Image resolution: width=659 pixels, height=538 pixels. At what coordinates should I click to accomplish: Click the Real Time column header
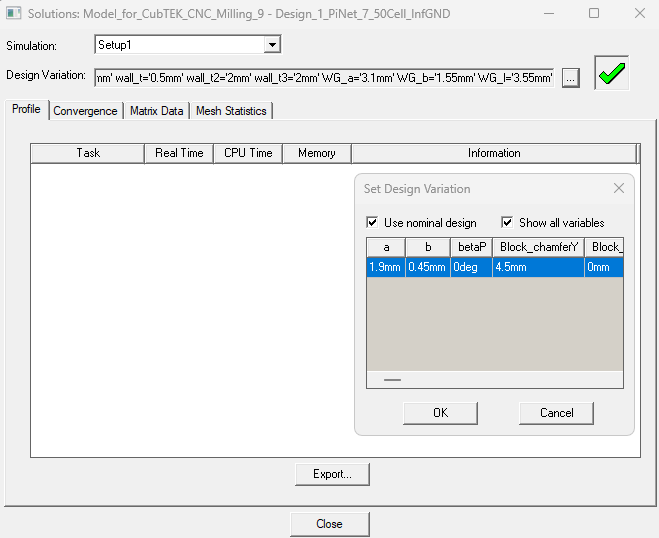click(179, 153)
